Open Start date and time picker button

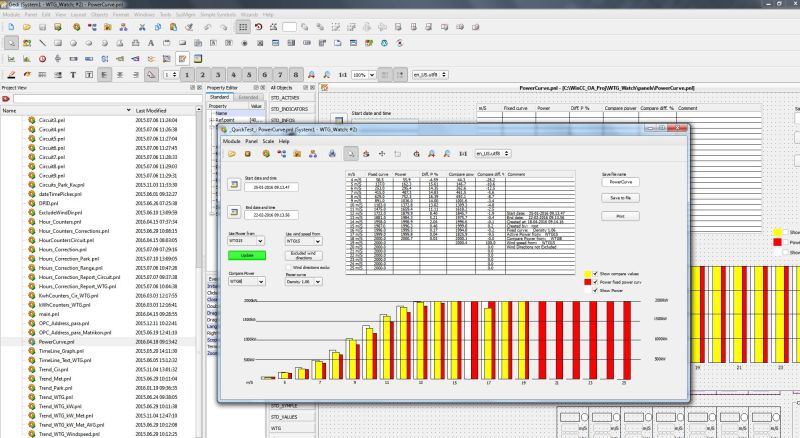[x=234, y=184]
